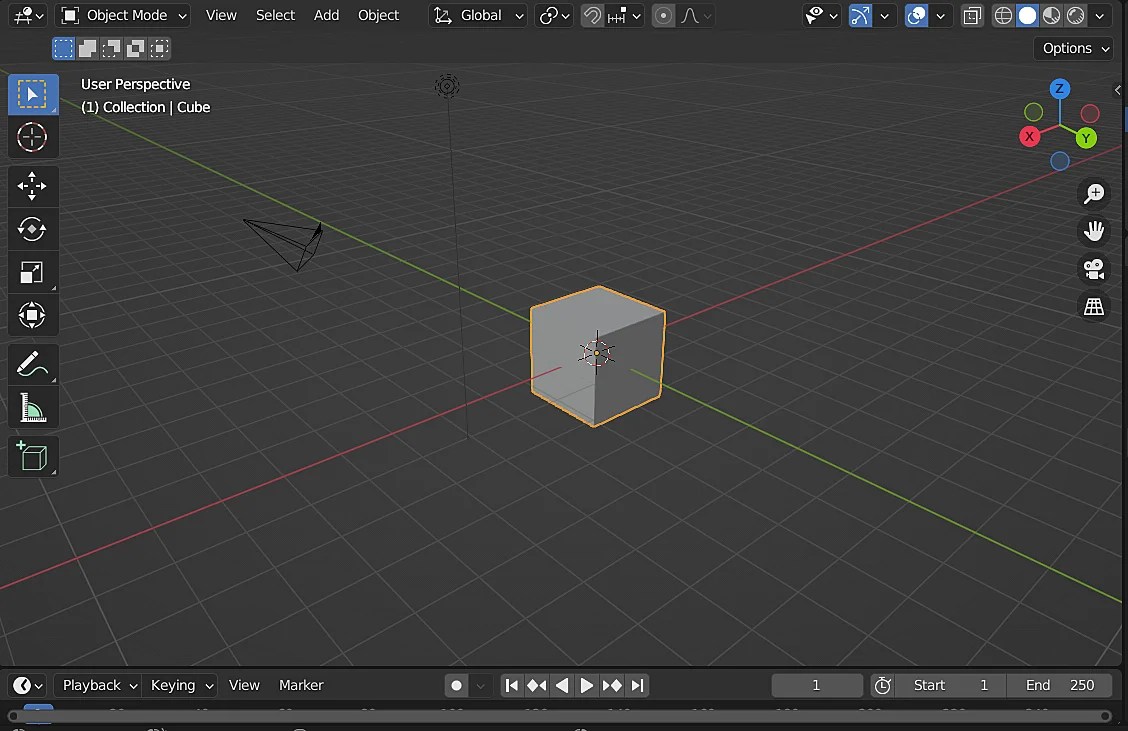This screenshot has height=731, width=1128.
Task: Click the 3D cursor tool
Action: pos(33,137)
